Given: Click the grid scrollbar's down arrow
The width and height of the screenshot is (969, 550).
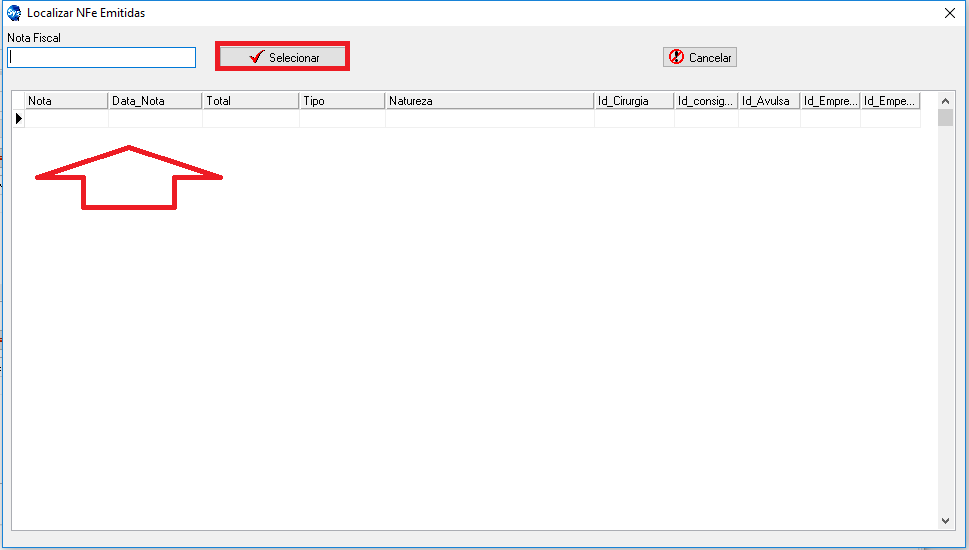Looking at the screenshot, I should point(946,521).
